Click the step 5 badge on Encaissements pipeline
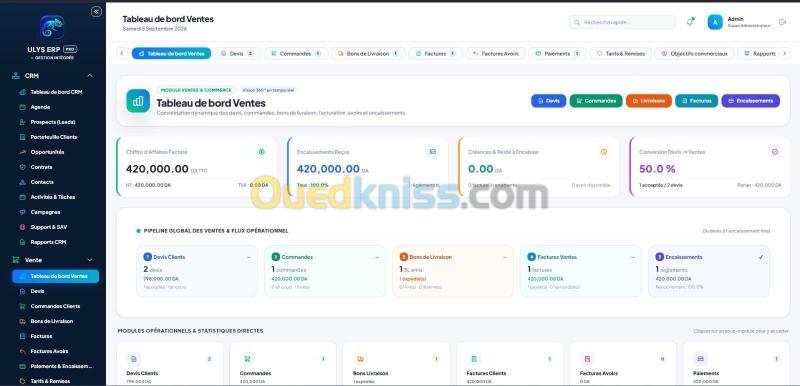Screen dimensions: 800x386 (x=660, y=257)
